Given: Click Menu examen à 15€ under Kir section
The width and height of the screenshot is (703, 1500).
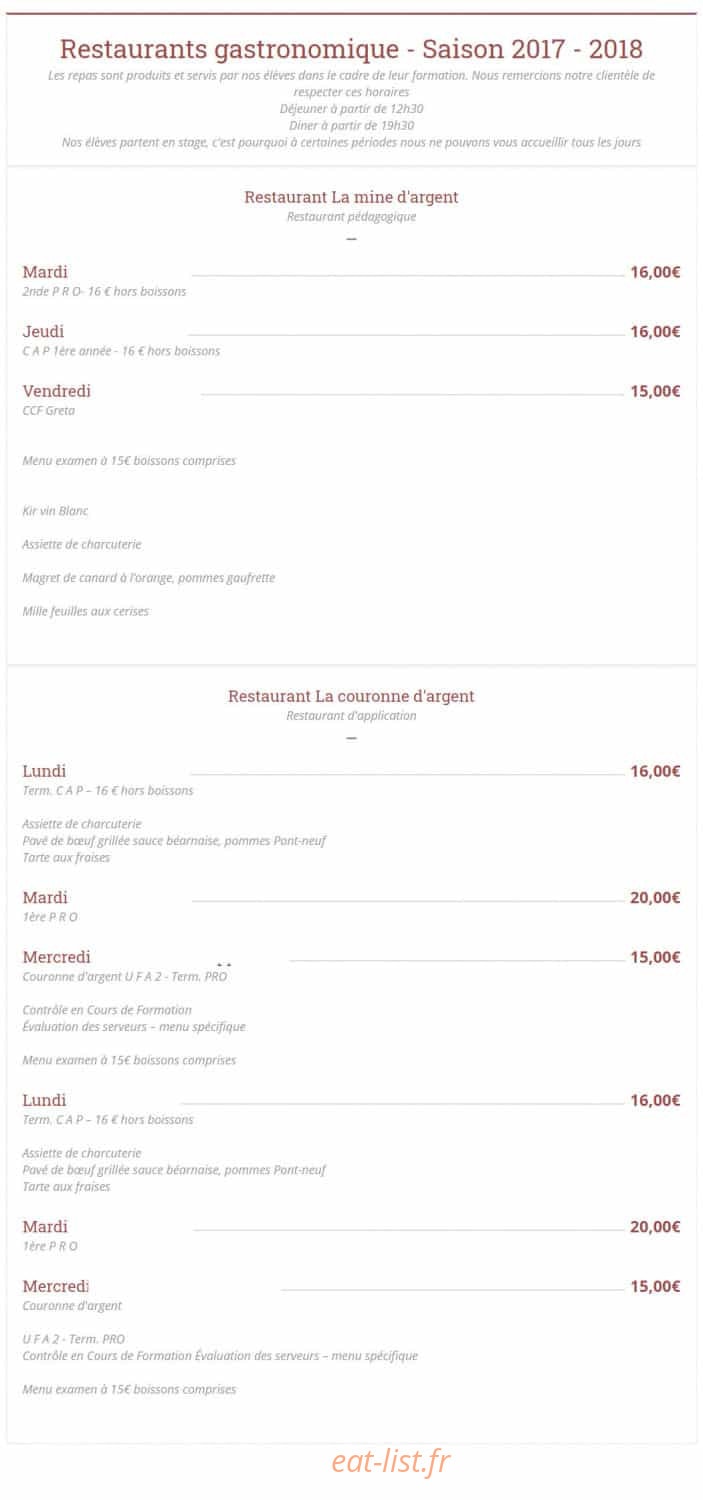Looking at the screenshot, I should tap(129, 461).
